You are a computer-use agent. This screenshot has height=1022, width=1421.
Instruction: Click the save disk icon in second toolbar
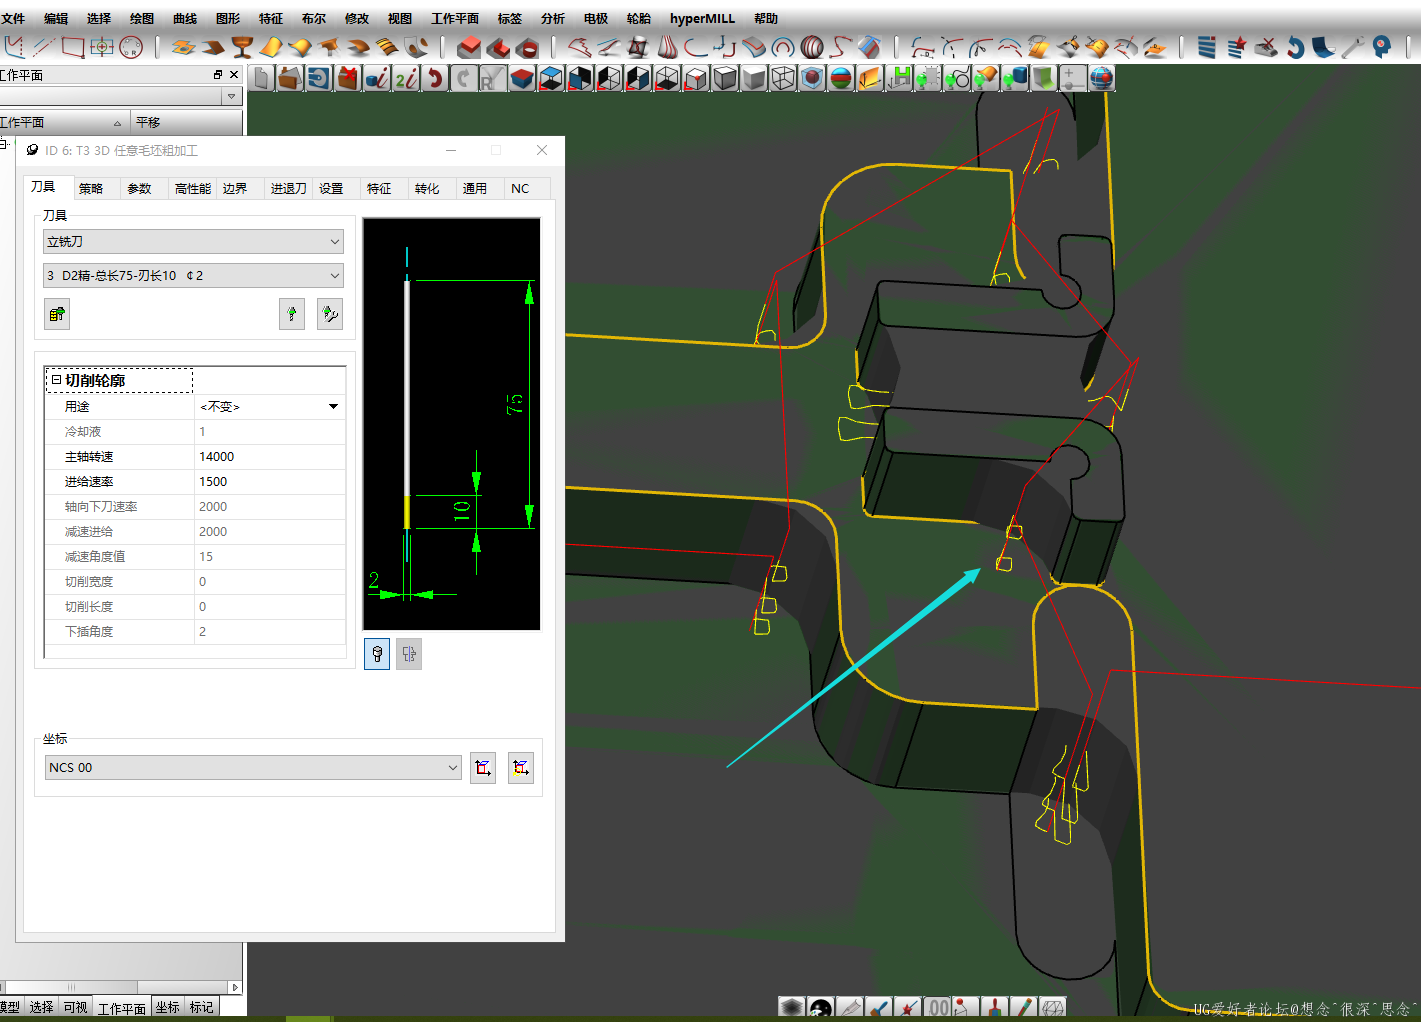(319, 78)
